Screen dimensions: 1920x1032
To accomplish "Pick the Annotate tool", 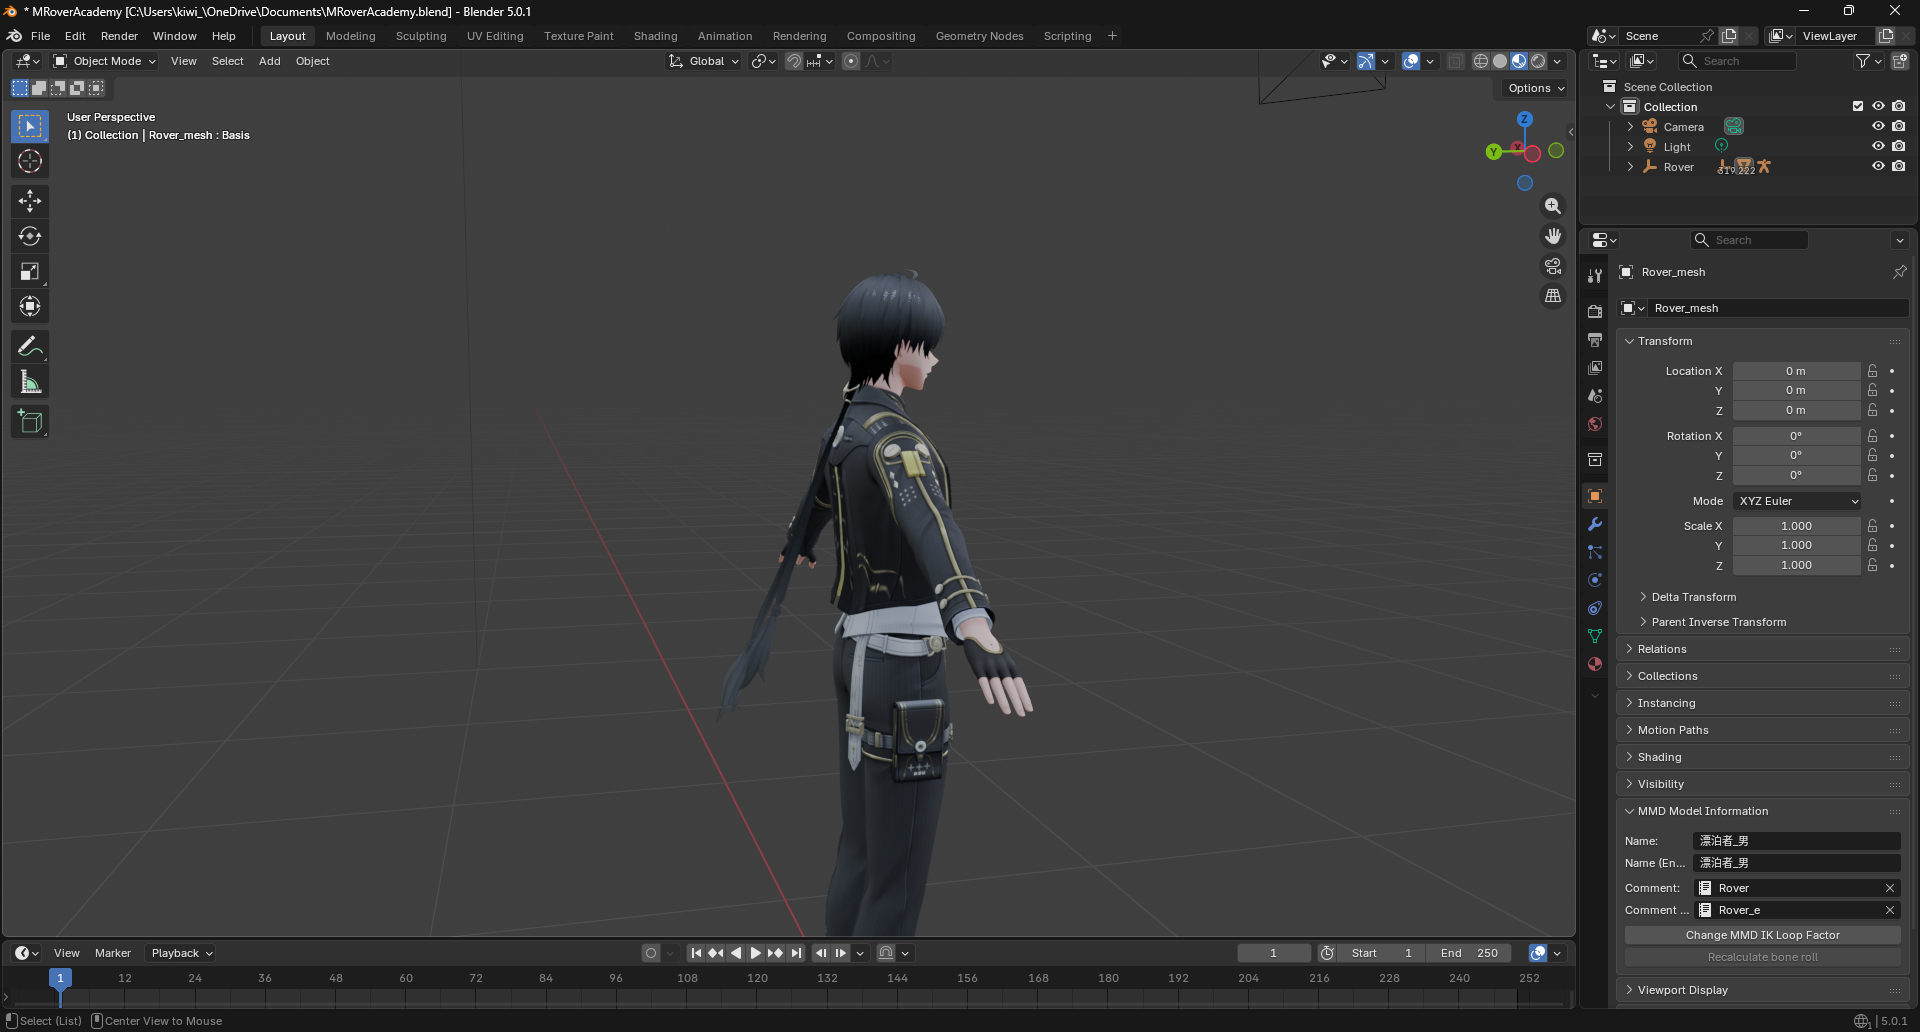I will tap(30, 347).
